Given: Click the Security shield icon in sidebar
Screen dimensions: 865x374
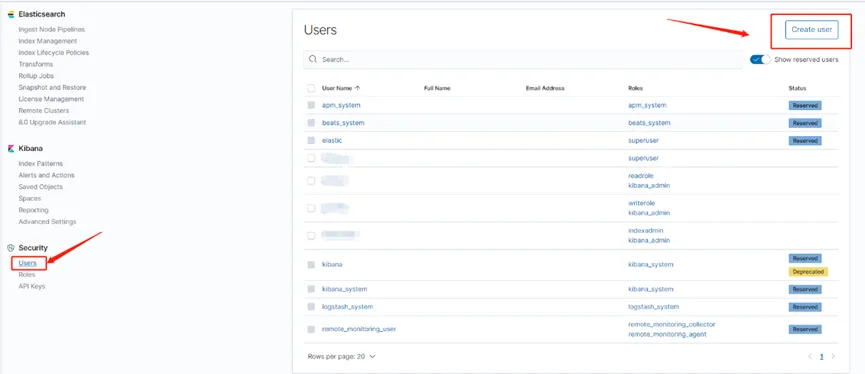Looking at the screenshot, I should tap(11, 248).
